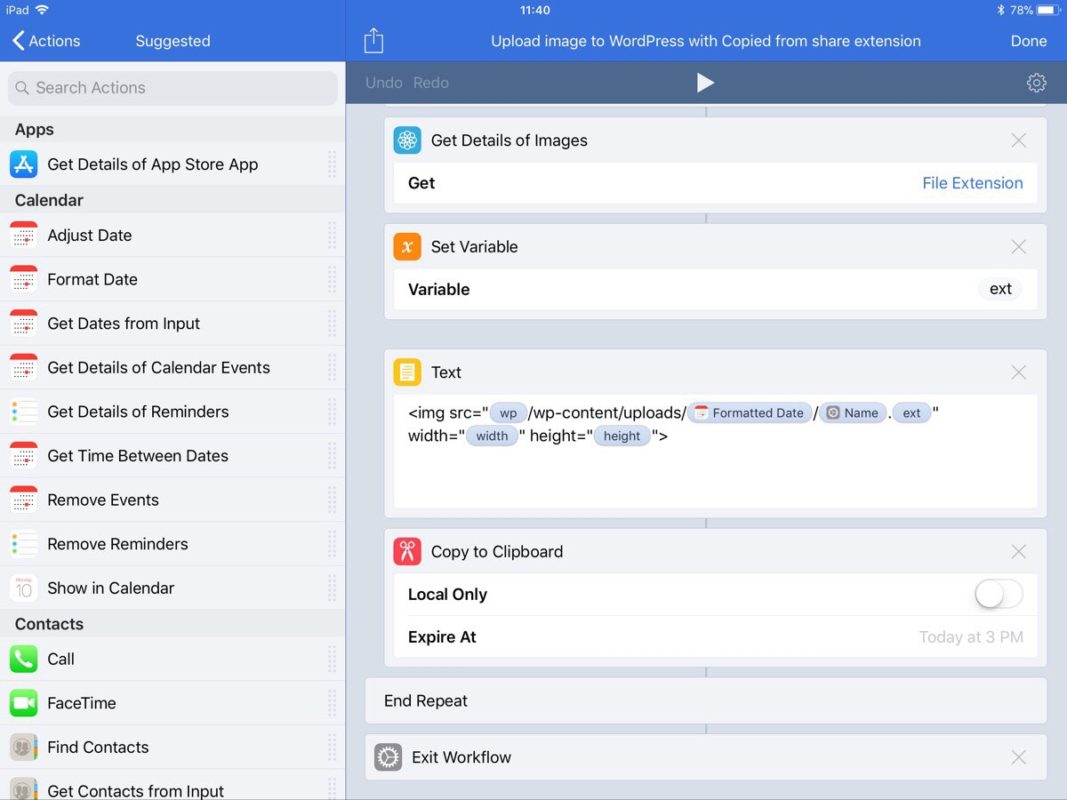Select Adjust Date calendar icon

click(24, 235)
